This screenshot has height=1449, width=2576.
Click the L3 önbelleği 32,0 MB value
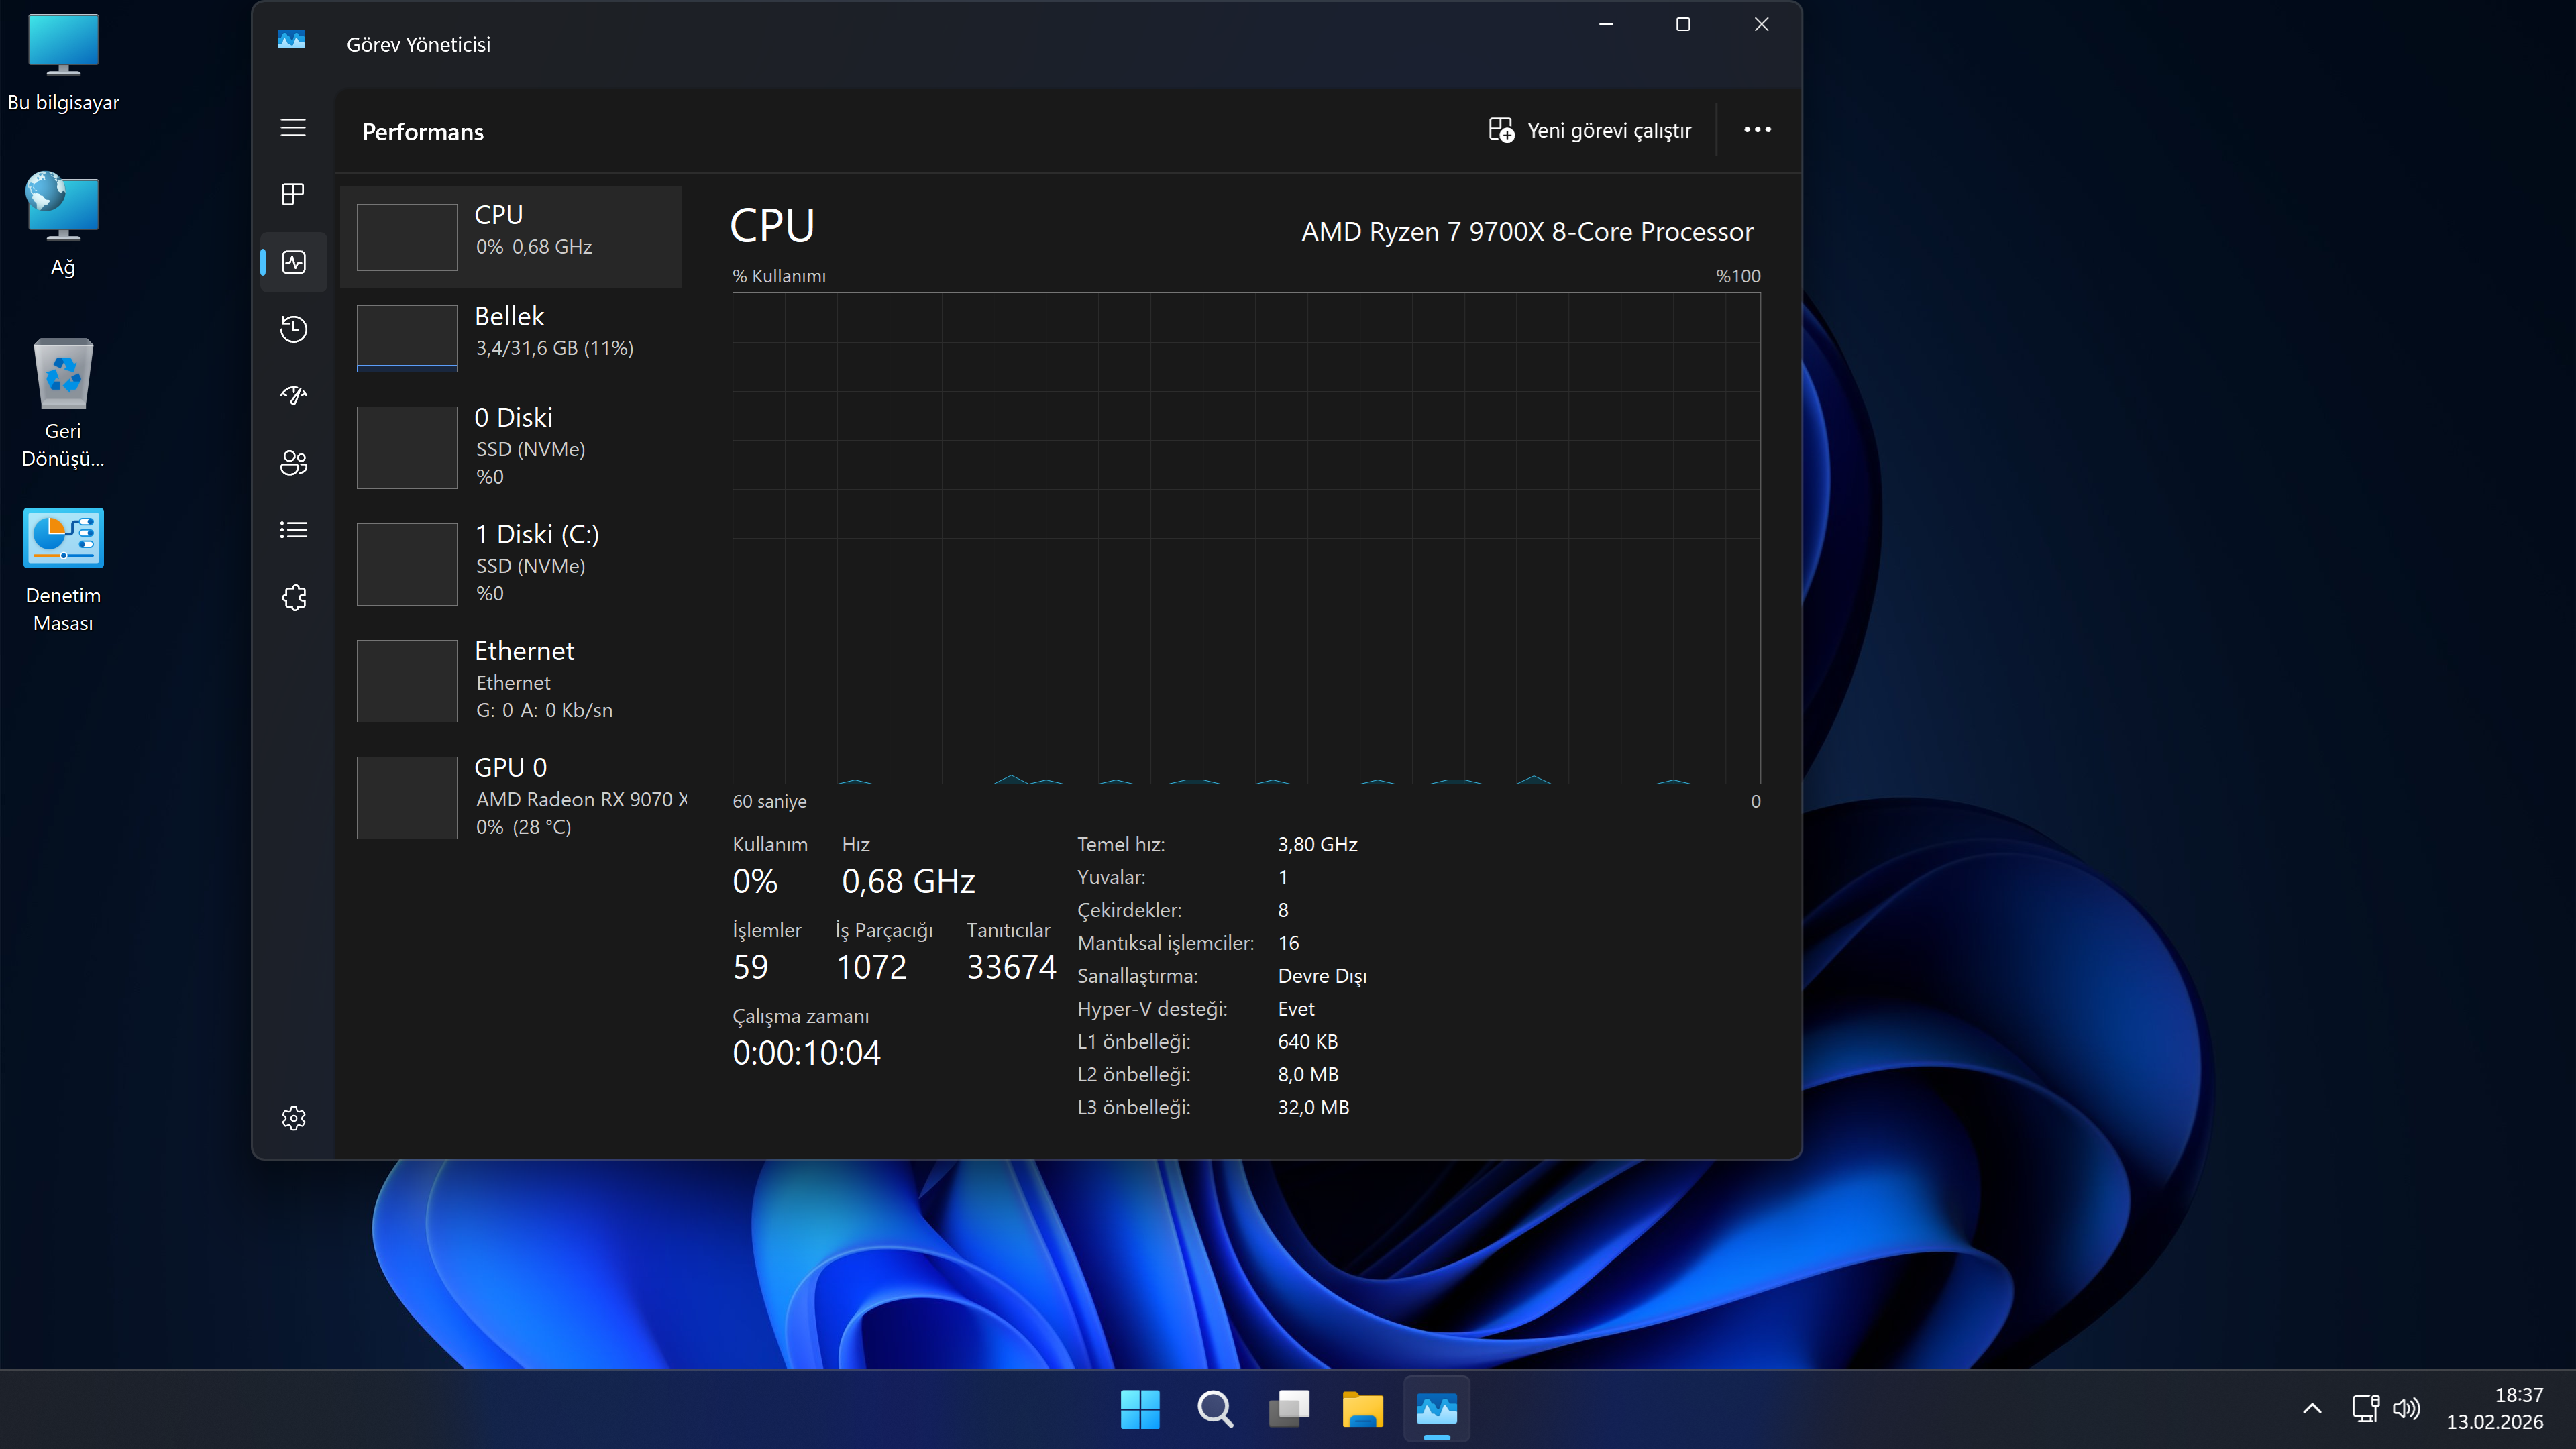tap(1313, 1108)
